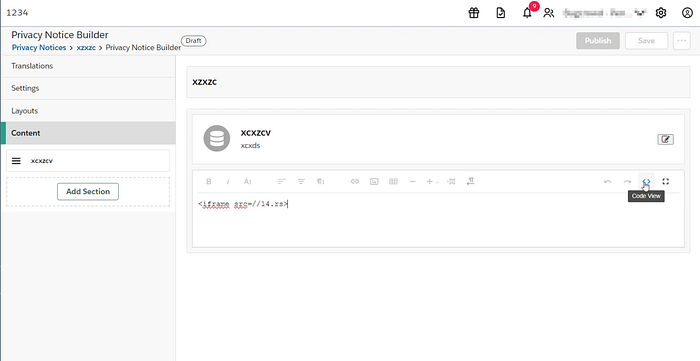
Task: Open the users icon in top bar
Action: click(x=549, y=13)
